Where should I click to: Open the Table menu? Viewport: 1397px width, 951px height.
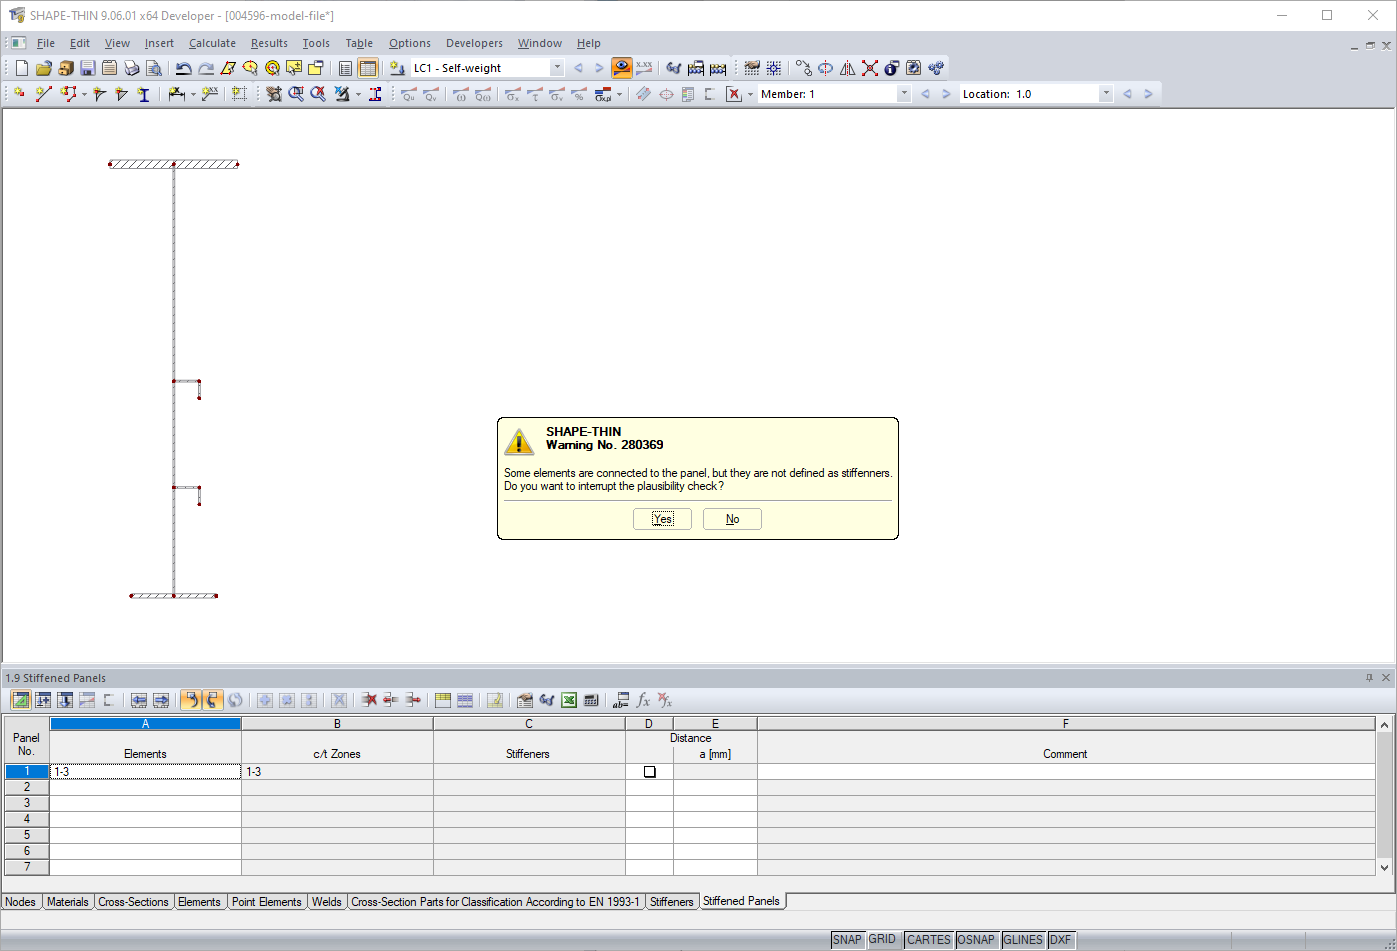(x=359, y=43)
